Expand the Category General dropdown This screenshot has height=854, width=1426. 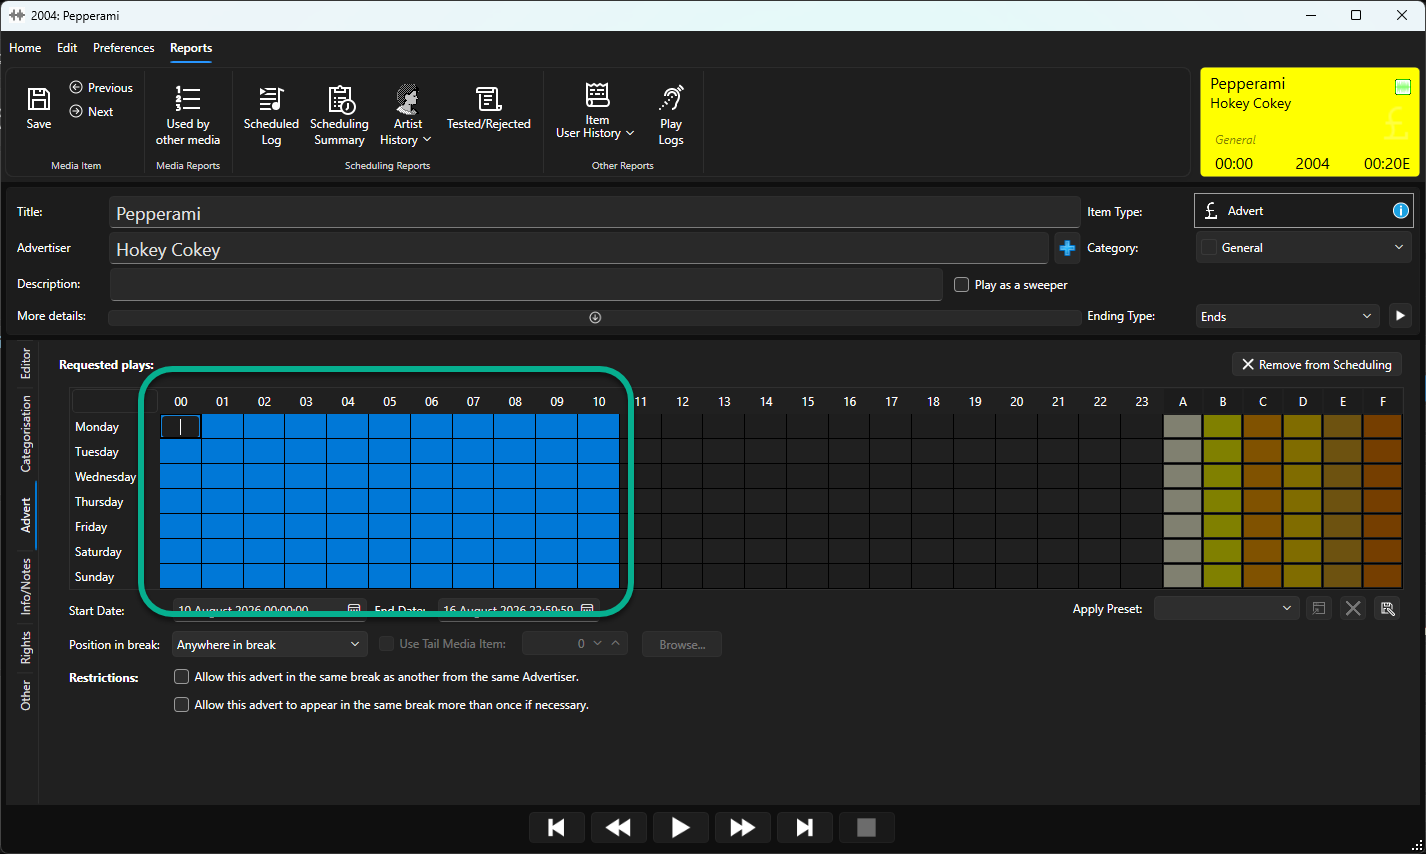click(x=1304, y=247)
